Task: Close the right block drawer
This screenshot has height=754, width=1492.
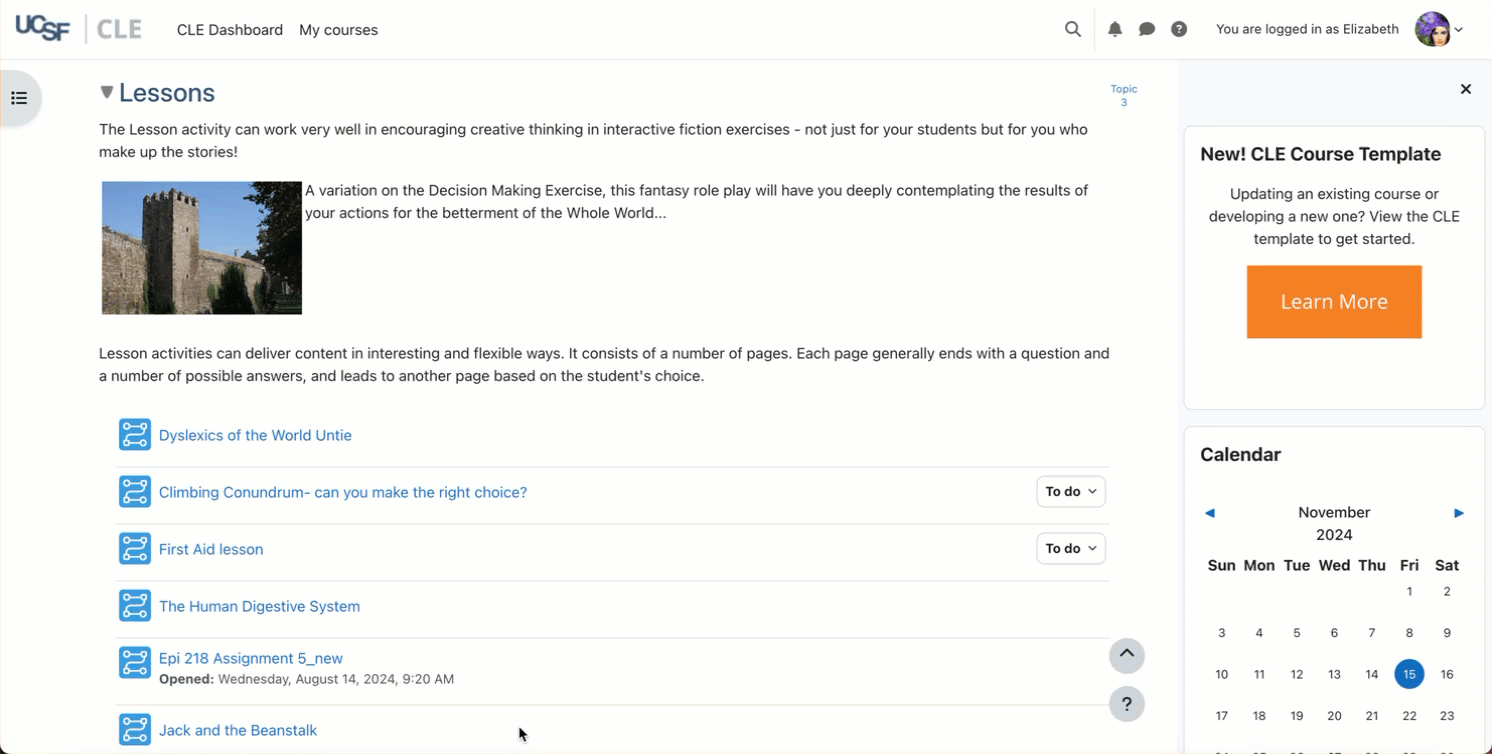Action: point(1465,89)
